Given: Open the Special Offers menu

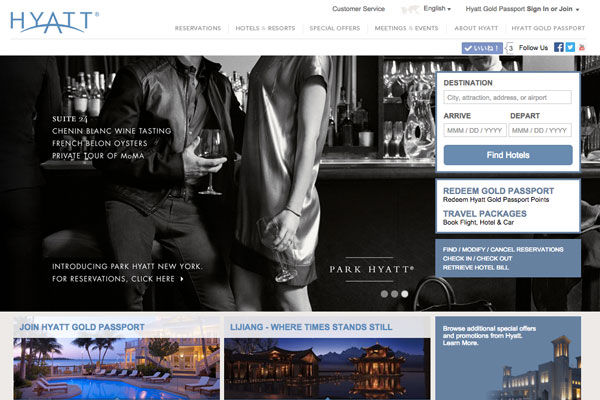Looking at the screenshot, I should click(x=335, y=28).
